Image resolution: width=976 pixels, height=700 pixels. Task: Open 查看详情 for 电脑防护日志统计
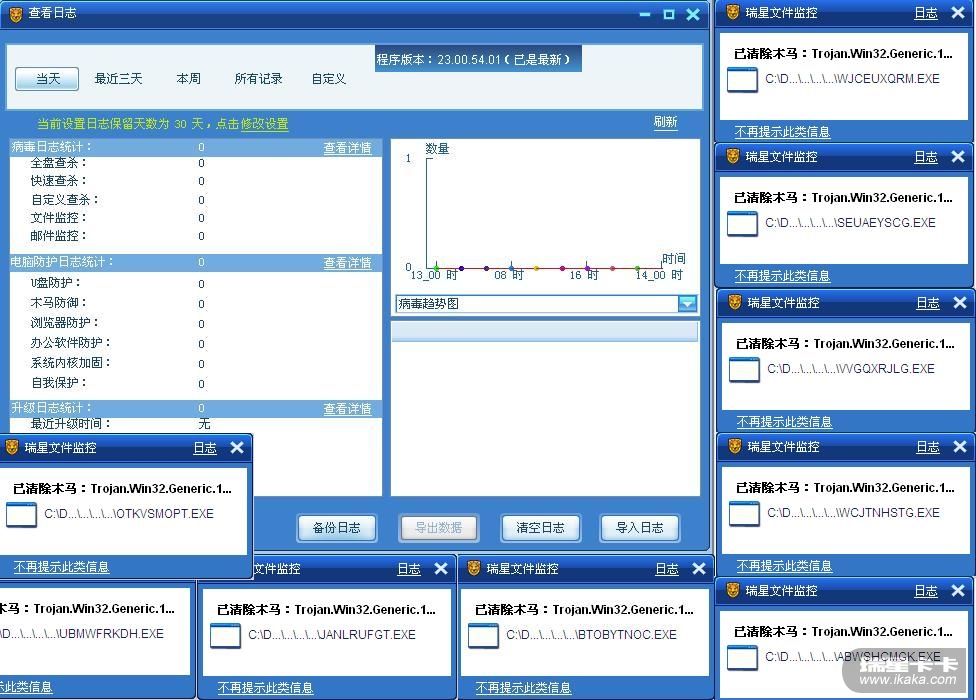coord(347,263)
